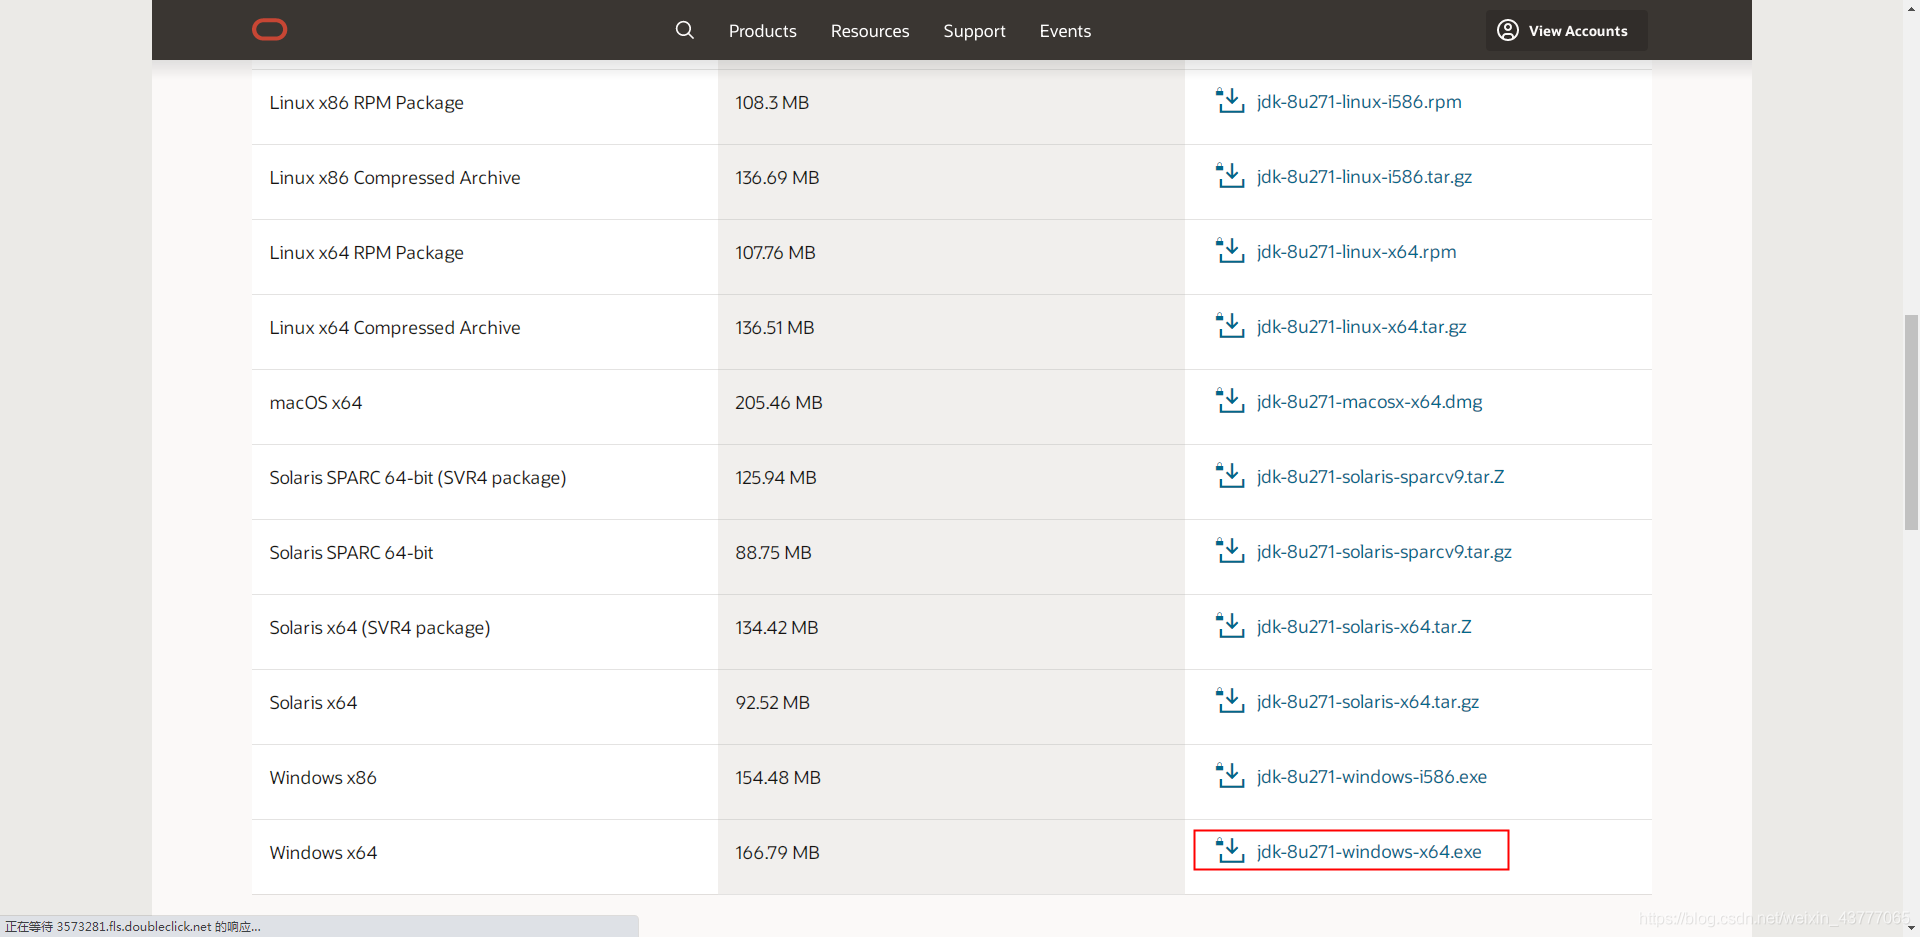Click the Oracle logo icon
Screen dimensions: 1920x937
pyautogui.click(x=269, y=30)
